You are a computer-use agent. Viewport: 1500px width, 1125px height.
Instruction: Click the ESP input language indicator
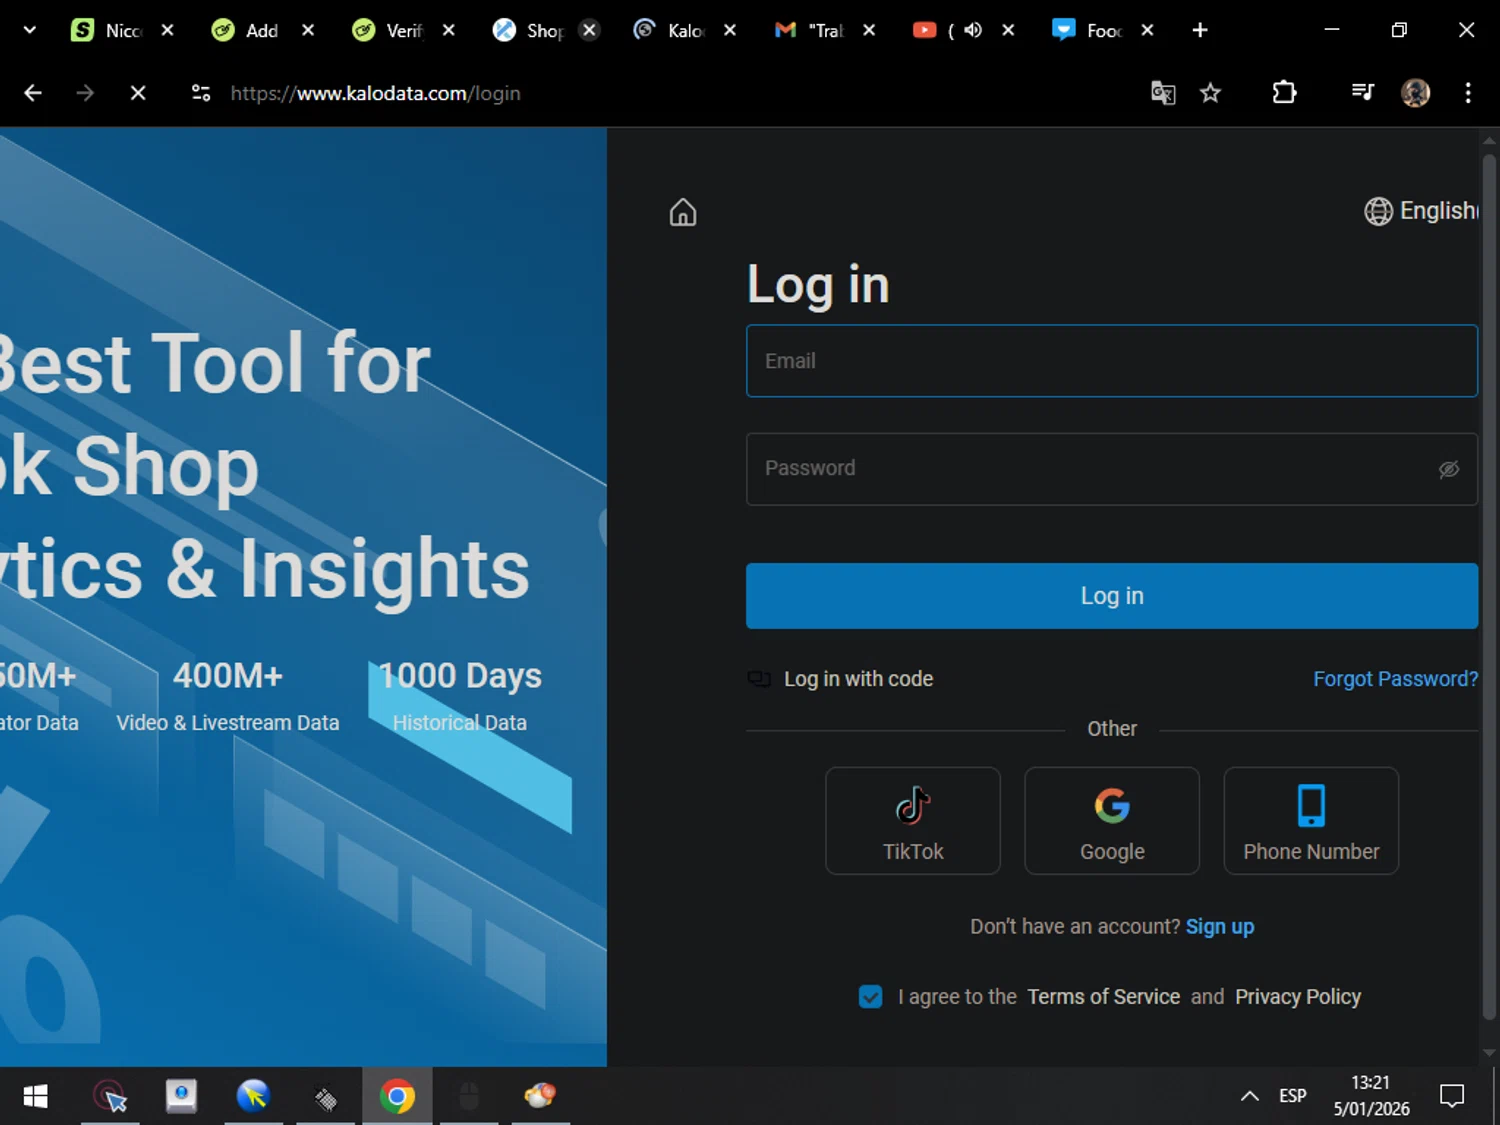pos(1292,1096)
